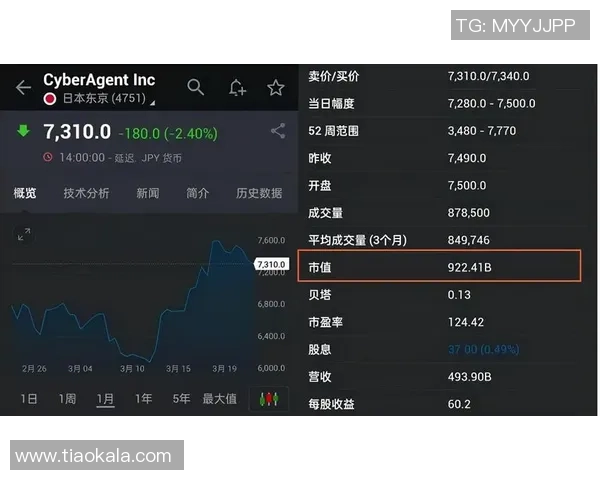
Task: Click beta value 0.13
Action: [459, 295]
